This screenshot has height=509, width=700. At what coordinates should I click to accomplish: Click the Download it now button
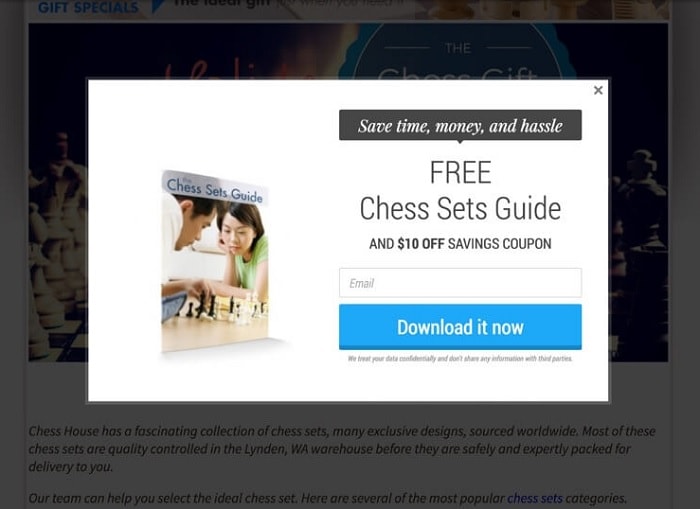click(x=460, y=327)
